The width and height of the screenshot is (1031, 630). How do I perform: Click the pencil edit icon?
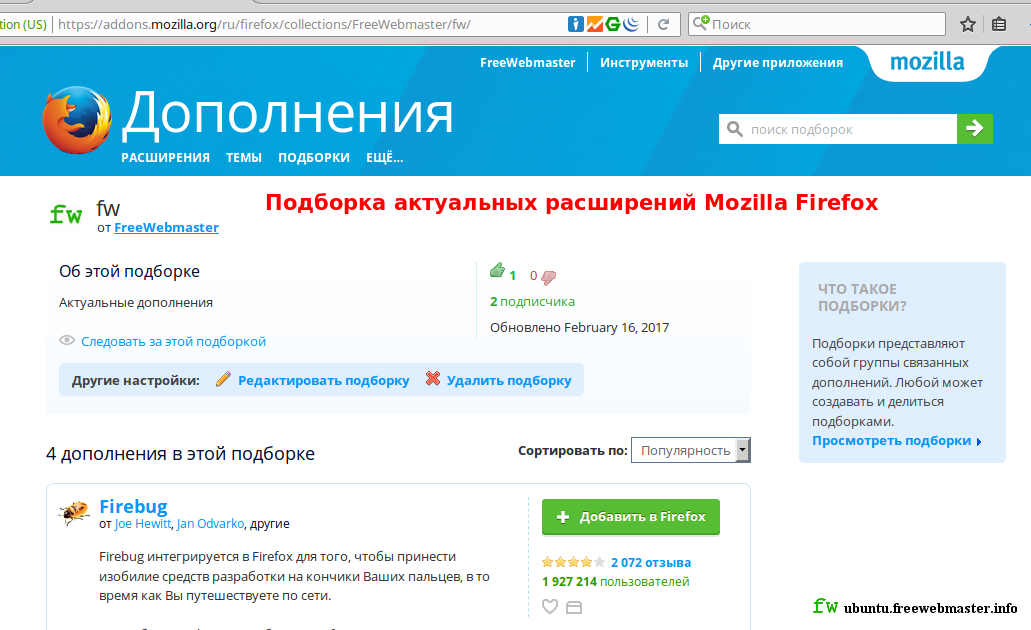click(x=224, y=379)
